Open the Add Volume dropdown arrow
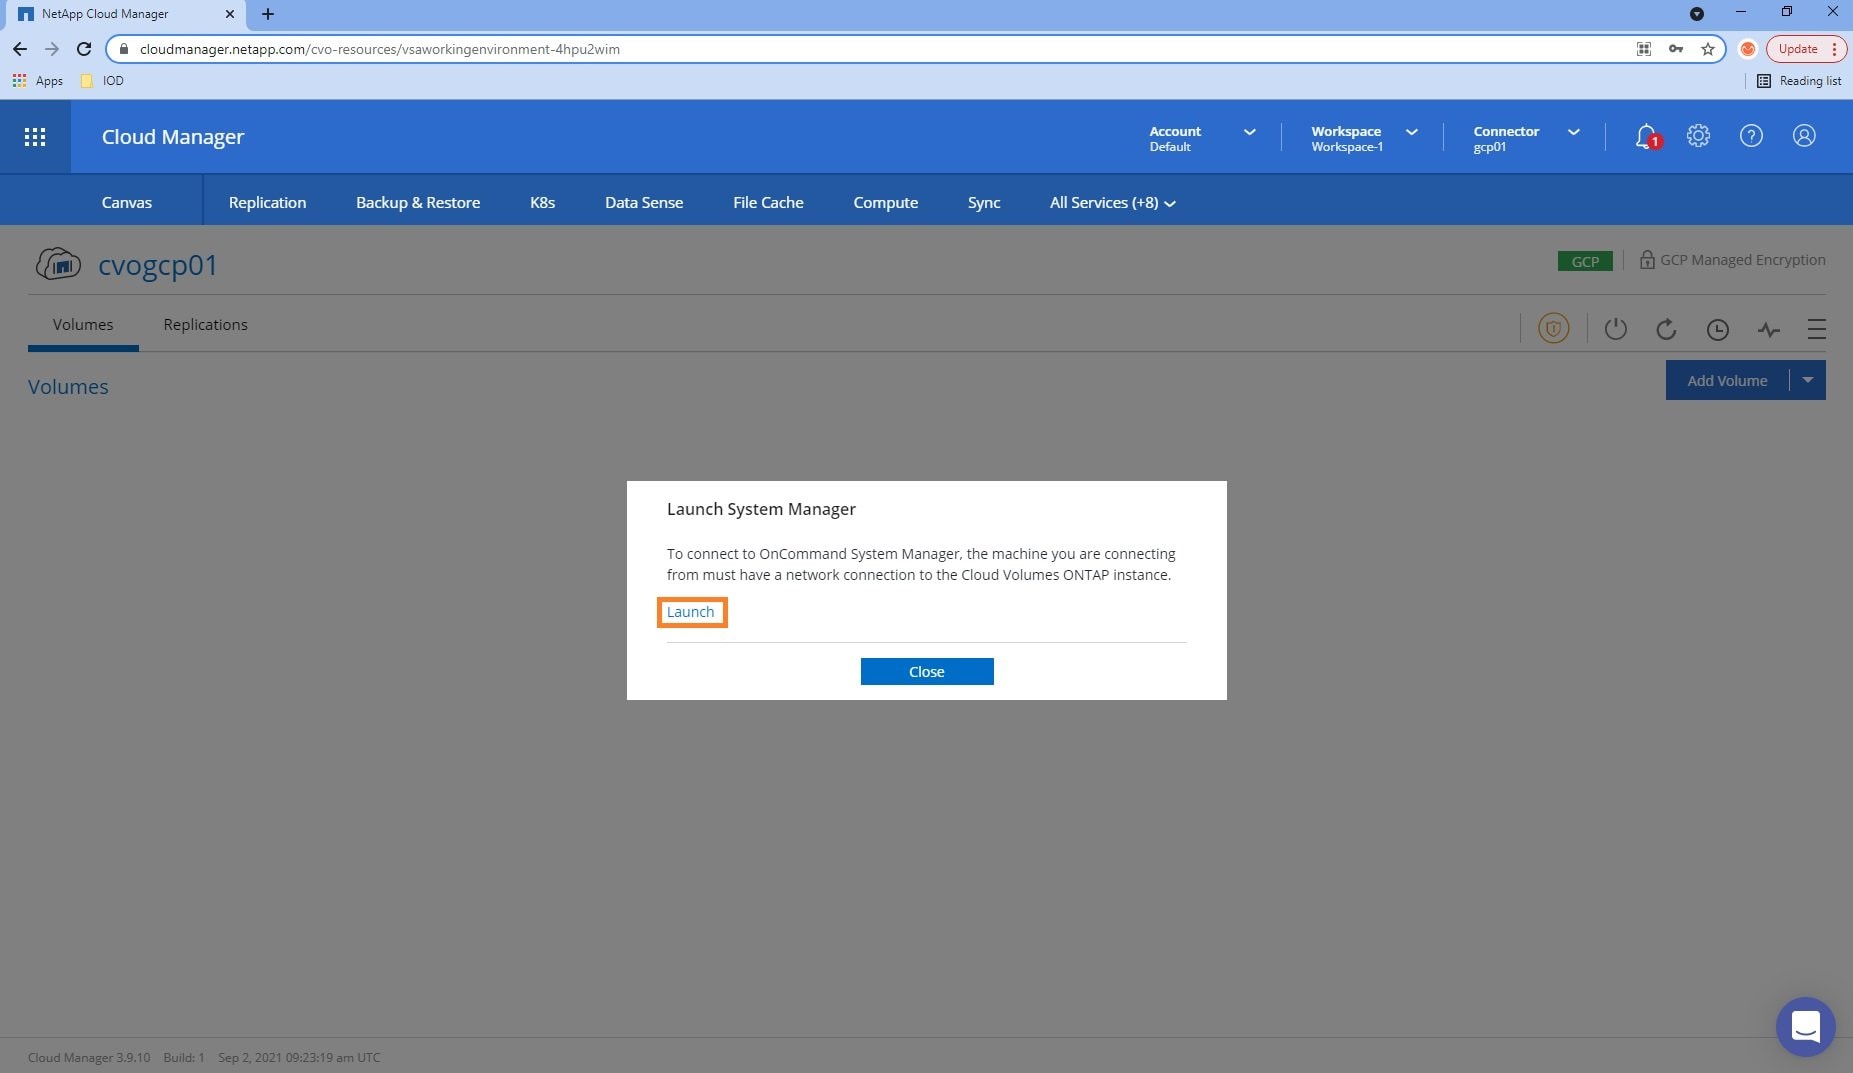Viewport: 1853px width, 1073px height. pyautogui.click(x=1807, y=380)
